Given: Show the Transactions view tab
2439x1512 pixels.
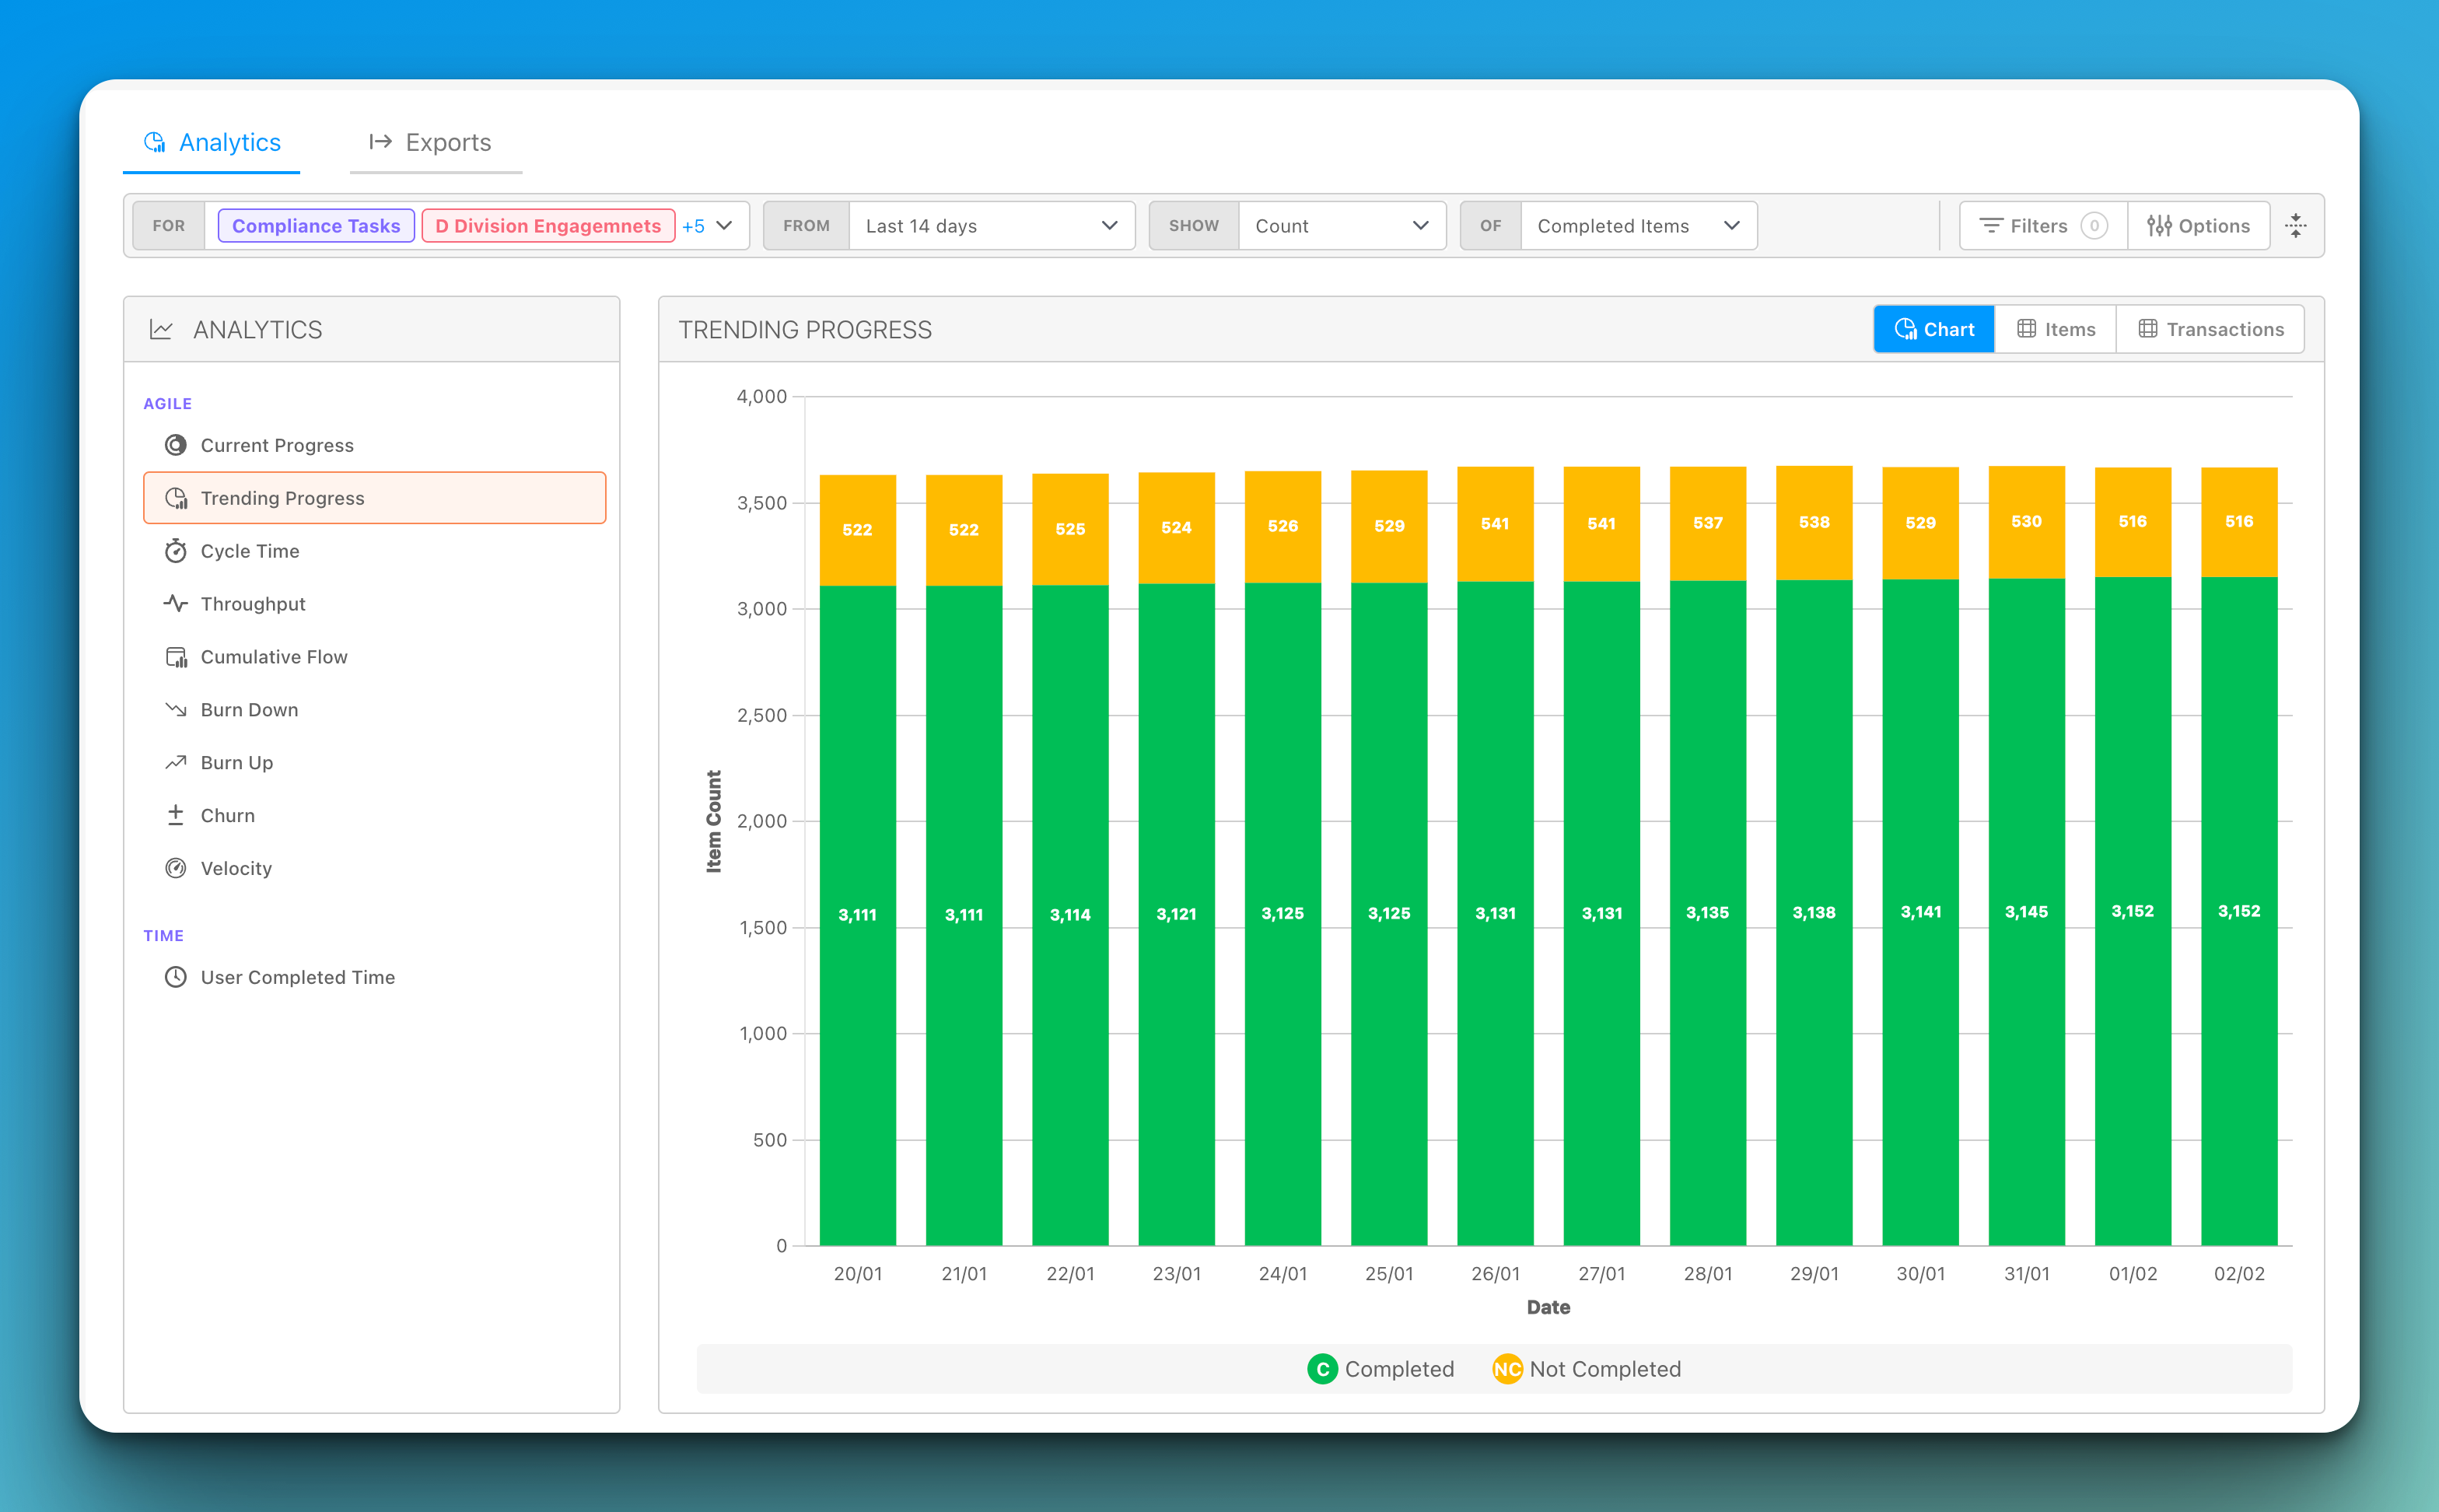Looking at the screenshot, I should pyautogui.click(x=2210, y=329).
